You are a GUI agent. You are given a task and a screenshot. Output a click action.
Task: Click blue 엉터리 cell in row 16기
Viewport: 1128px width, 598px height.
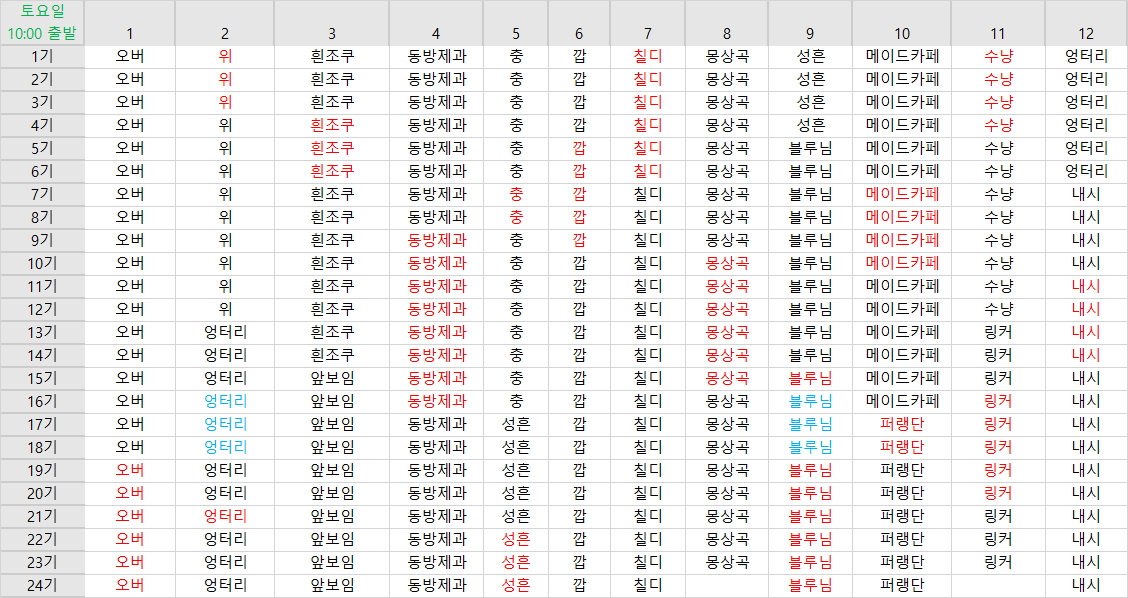pyautogui.click(x=225, y=401)
